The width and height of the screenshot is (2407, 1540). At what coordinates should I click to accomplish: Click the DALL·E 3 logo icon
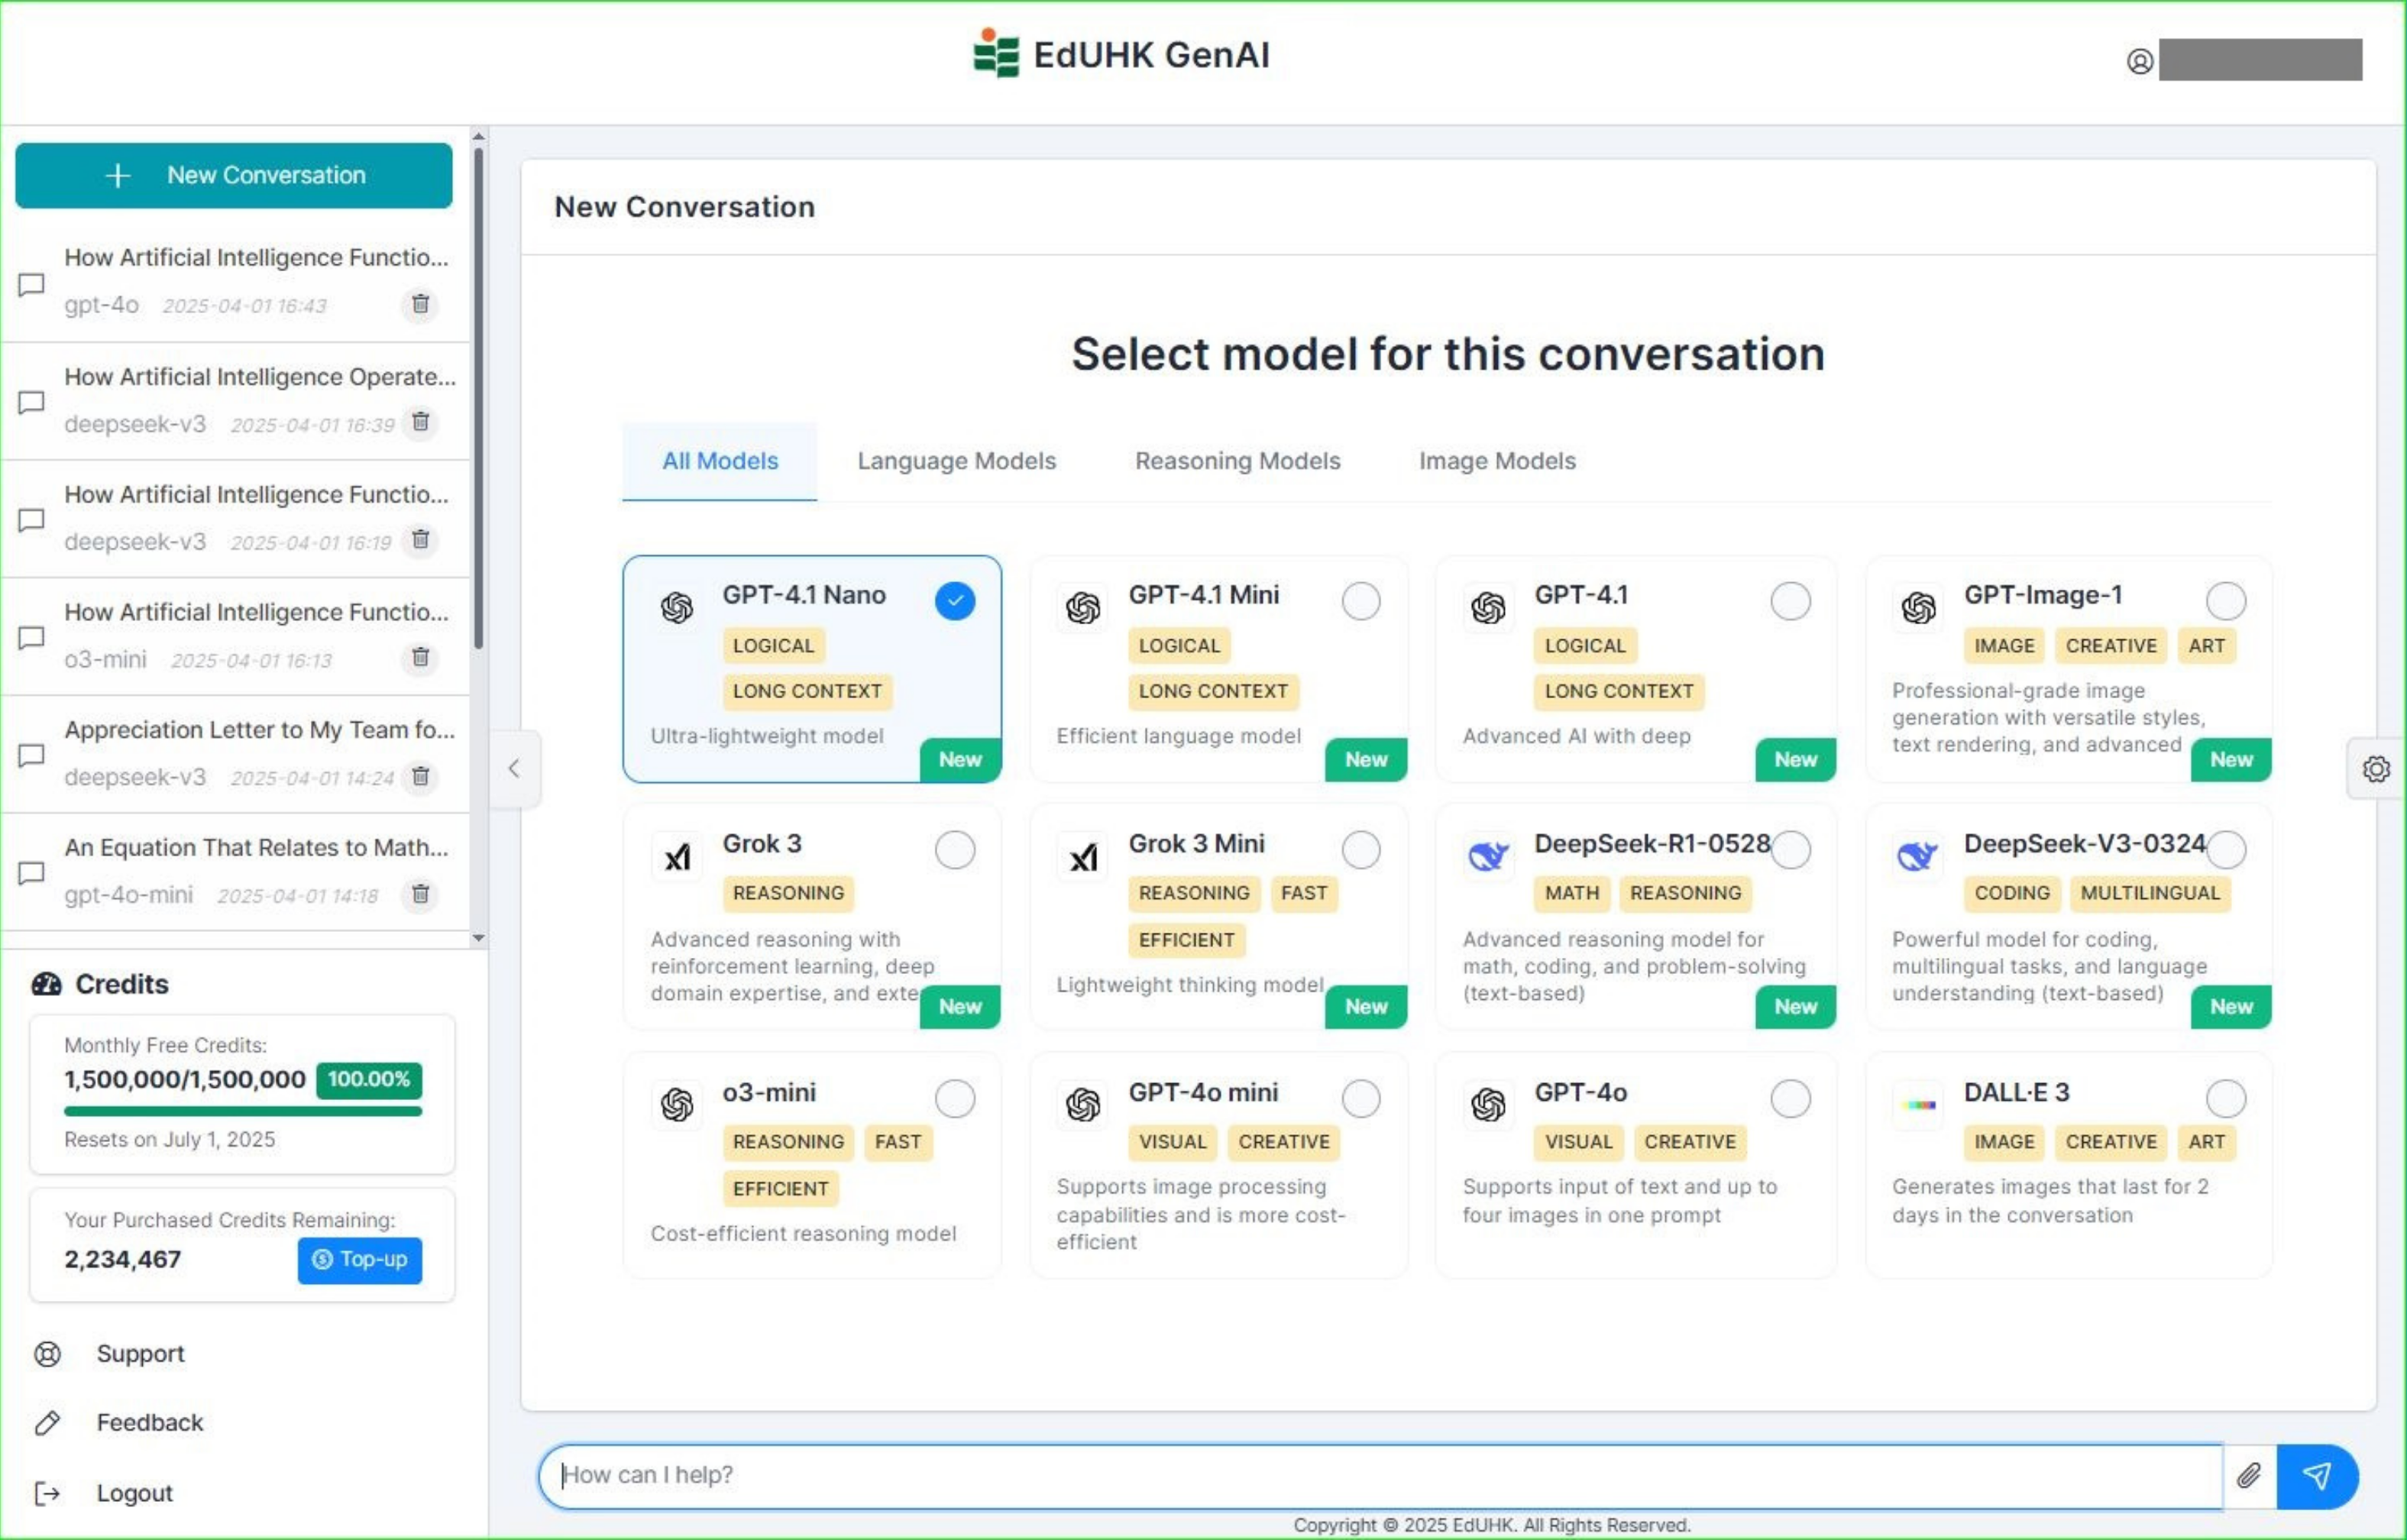(1918, 1105)
